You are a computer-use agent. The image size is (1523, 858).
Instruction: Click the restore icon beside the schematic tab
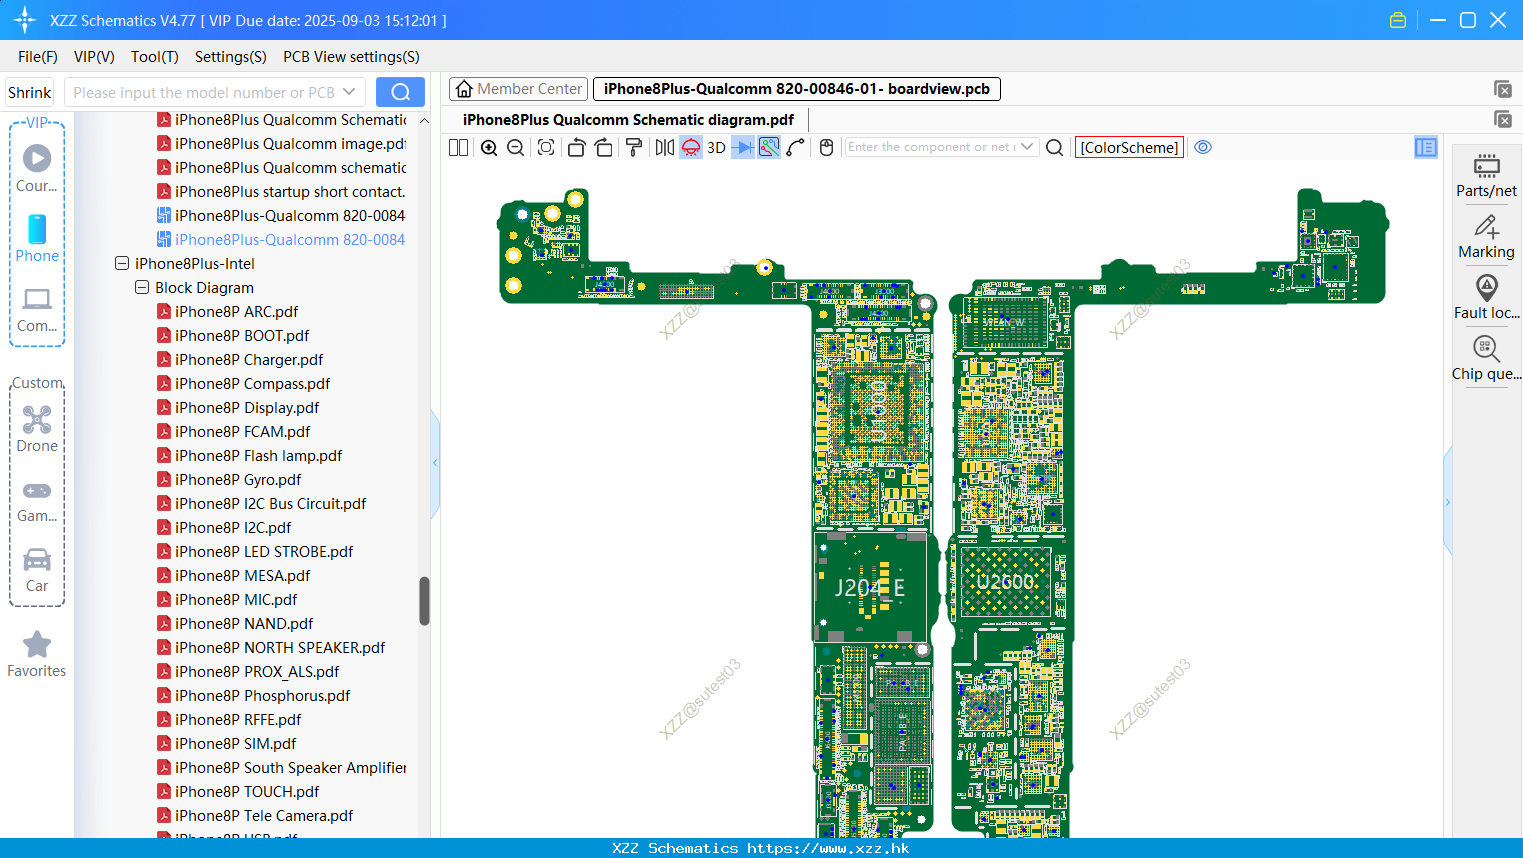(1503, 119)
